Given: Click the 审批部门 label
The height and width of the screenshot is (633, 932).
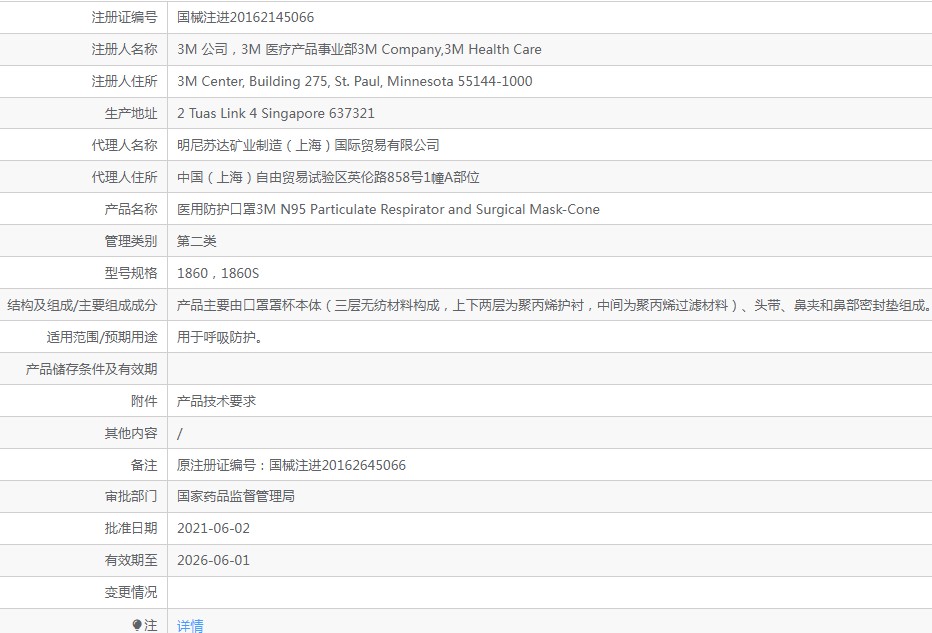Looking at the screenshot, I should click(131, 496).
